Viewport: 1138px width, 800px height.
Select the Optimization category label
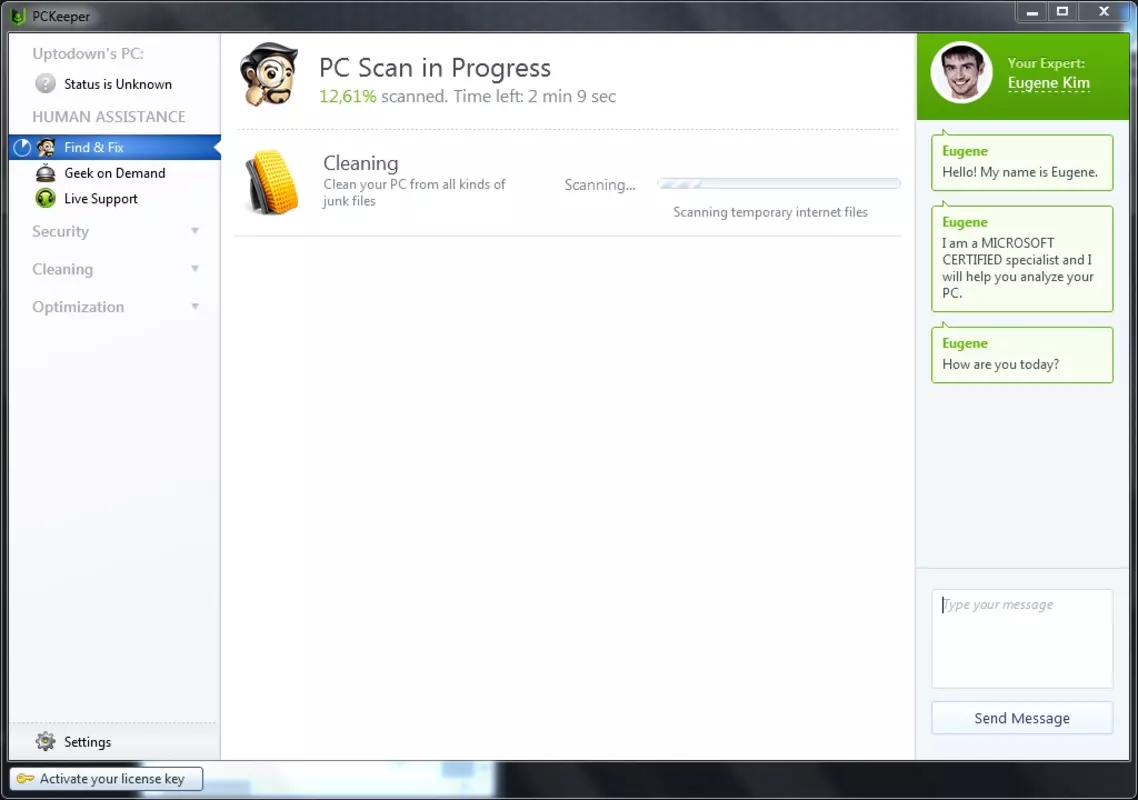tap(78, 306)
